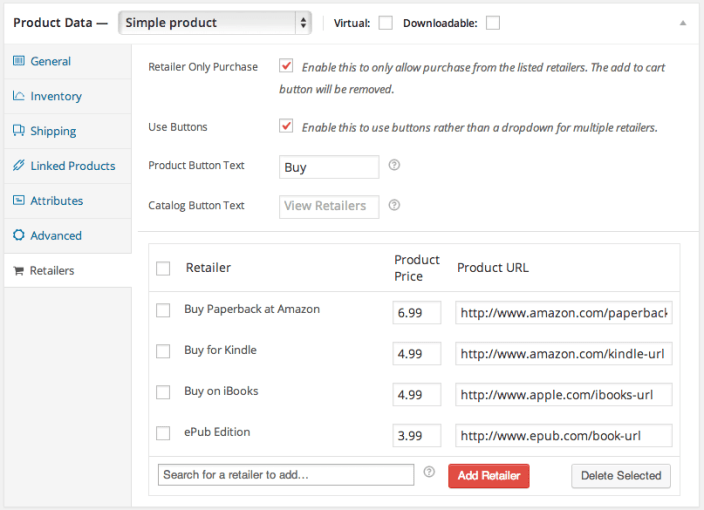This screenshot has width=704, height=510.
Task: Focus the Search for a retailer field
Action: coord(286,475)
